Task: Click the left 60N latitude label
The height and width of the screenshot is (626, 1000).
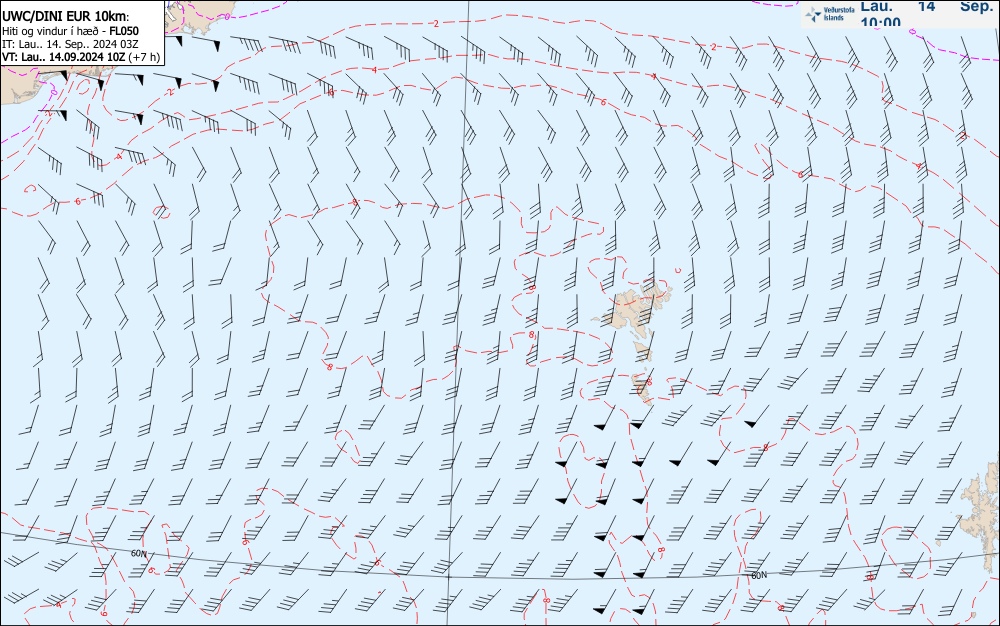Action: click(x=138, y=553)
